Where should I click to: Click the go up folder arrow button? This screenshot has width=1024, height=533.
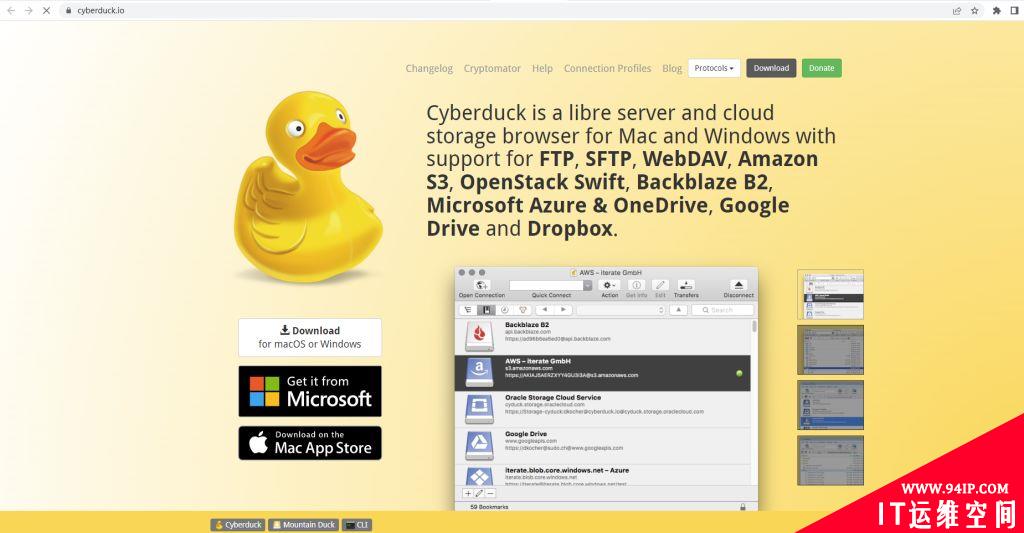(679, 310)
